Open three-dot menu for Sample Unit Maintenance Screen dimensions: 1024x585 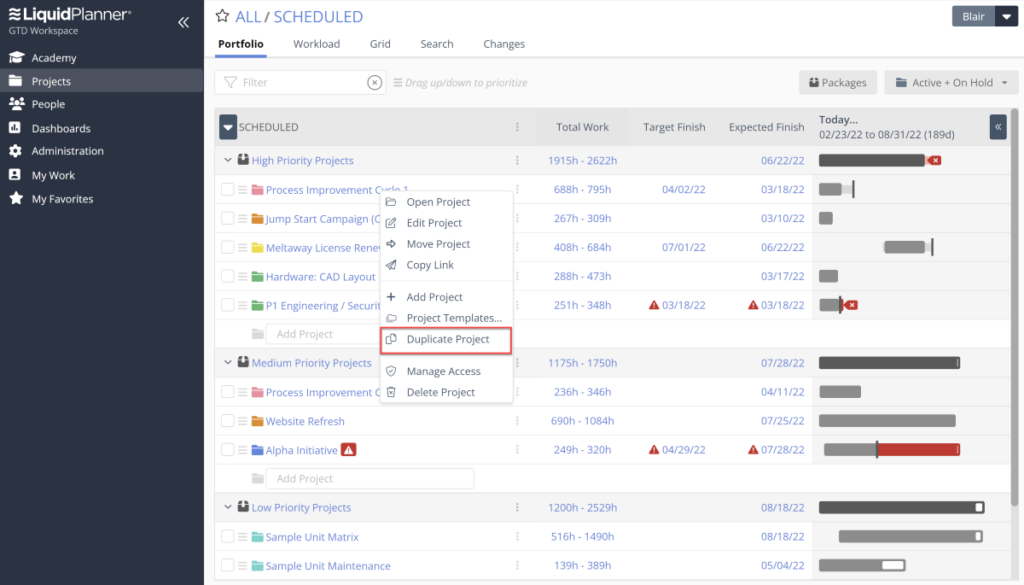click(x=517, y=565)
